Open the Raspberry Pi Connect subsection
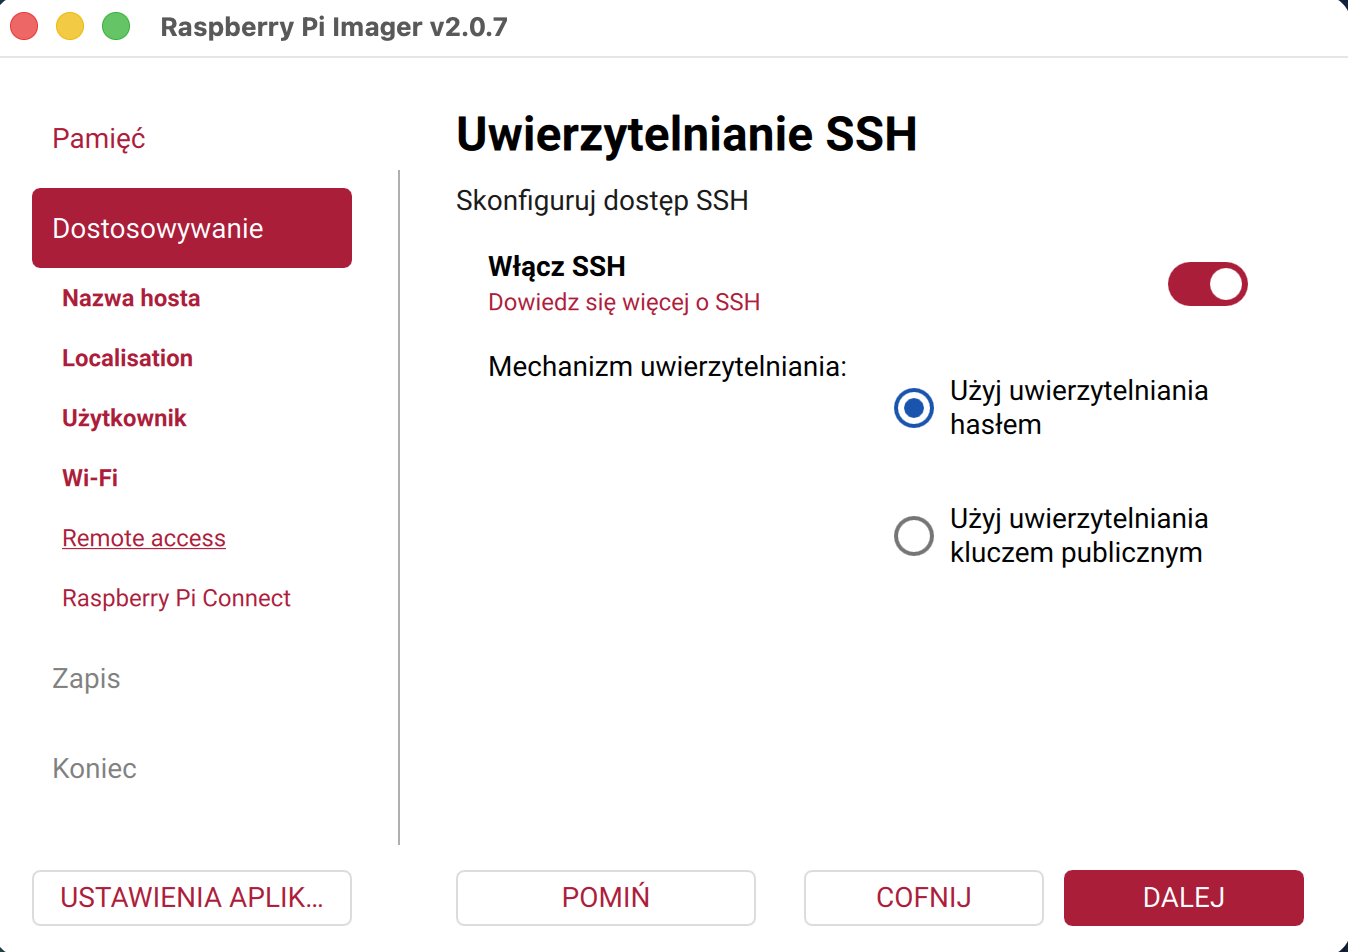 coord(176,598)
